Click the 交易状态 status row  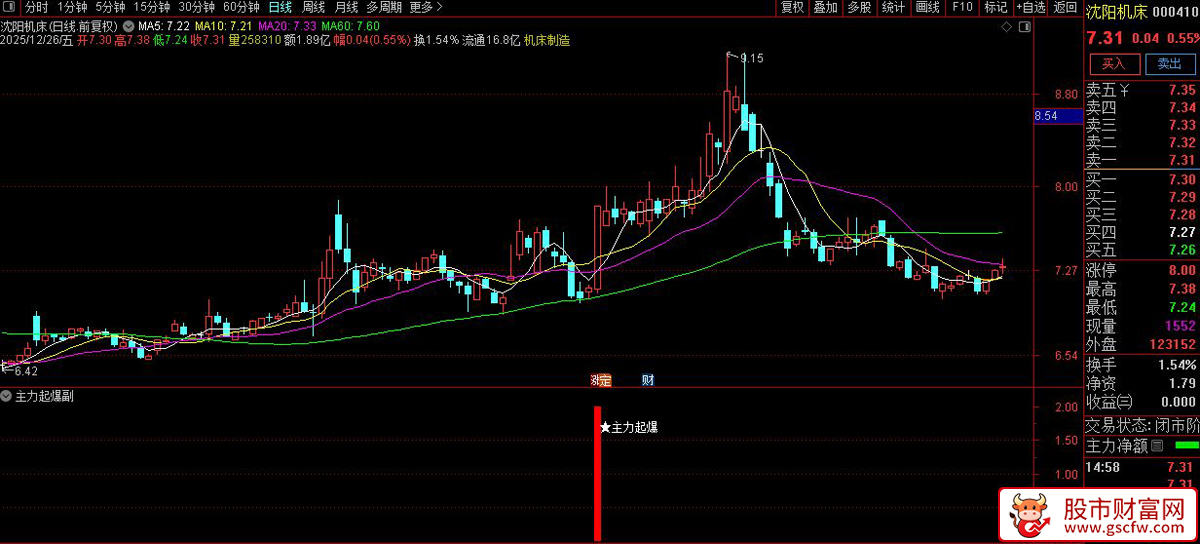(x=1142, y=425)
